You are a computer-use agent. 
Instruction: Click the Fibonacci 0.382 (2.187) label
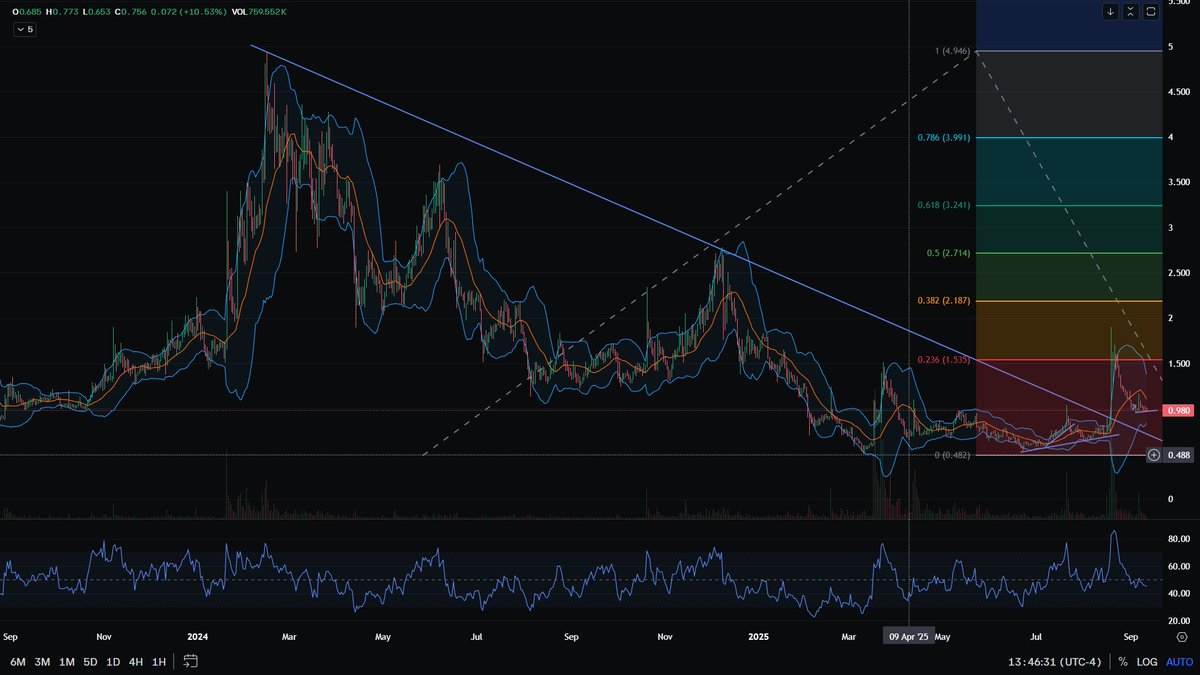[x=944, y=301]
